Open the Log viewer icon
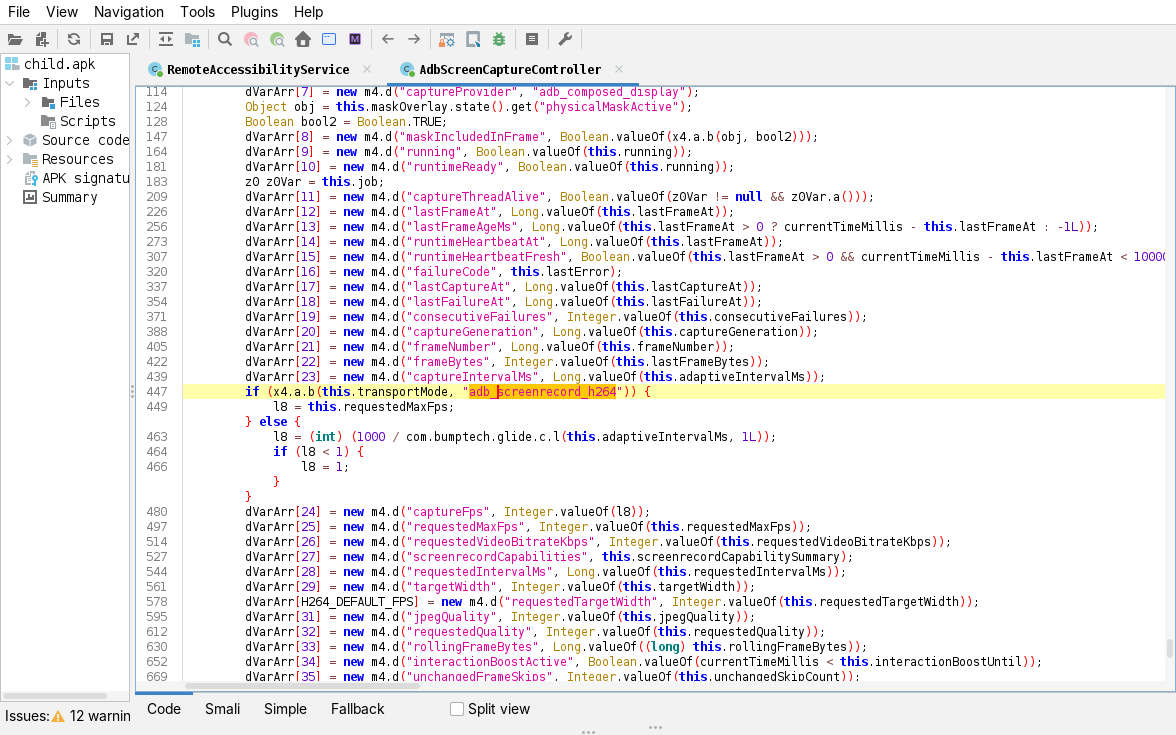The image size is (1176, 735). (532, 40)
